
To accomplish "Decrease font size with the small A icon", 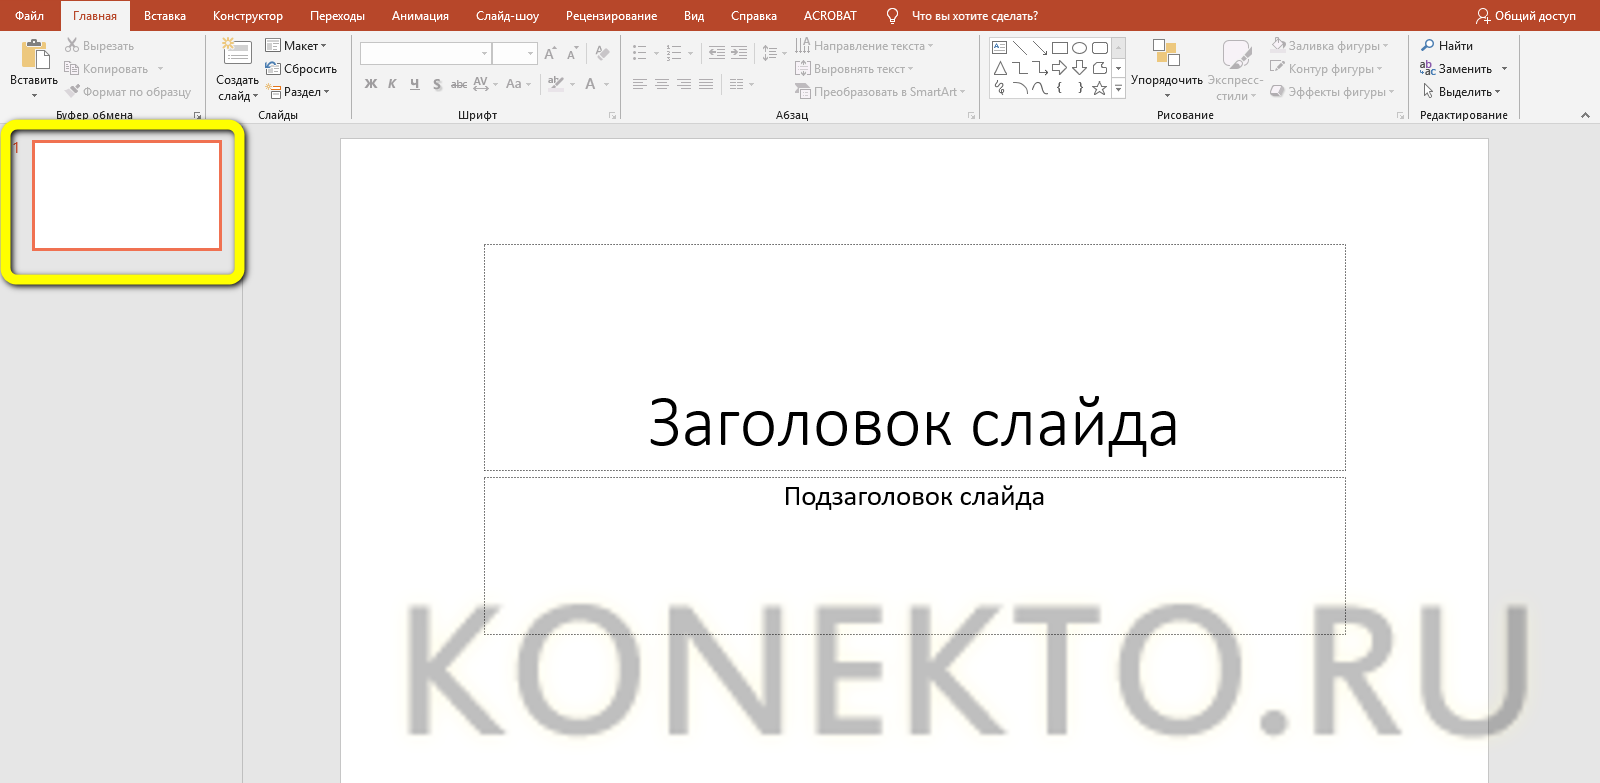I will [572, 54].
